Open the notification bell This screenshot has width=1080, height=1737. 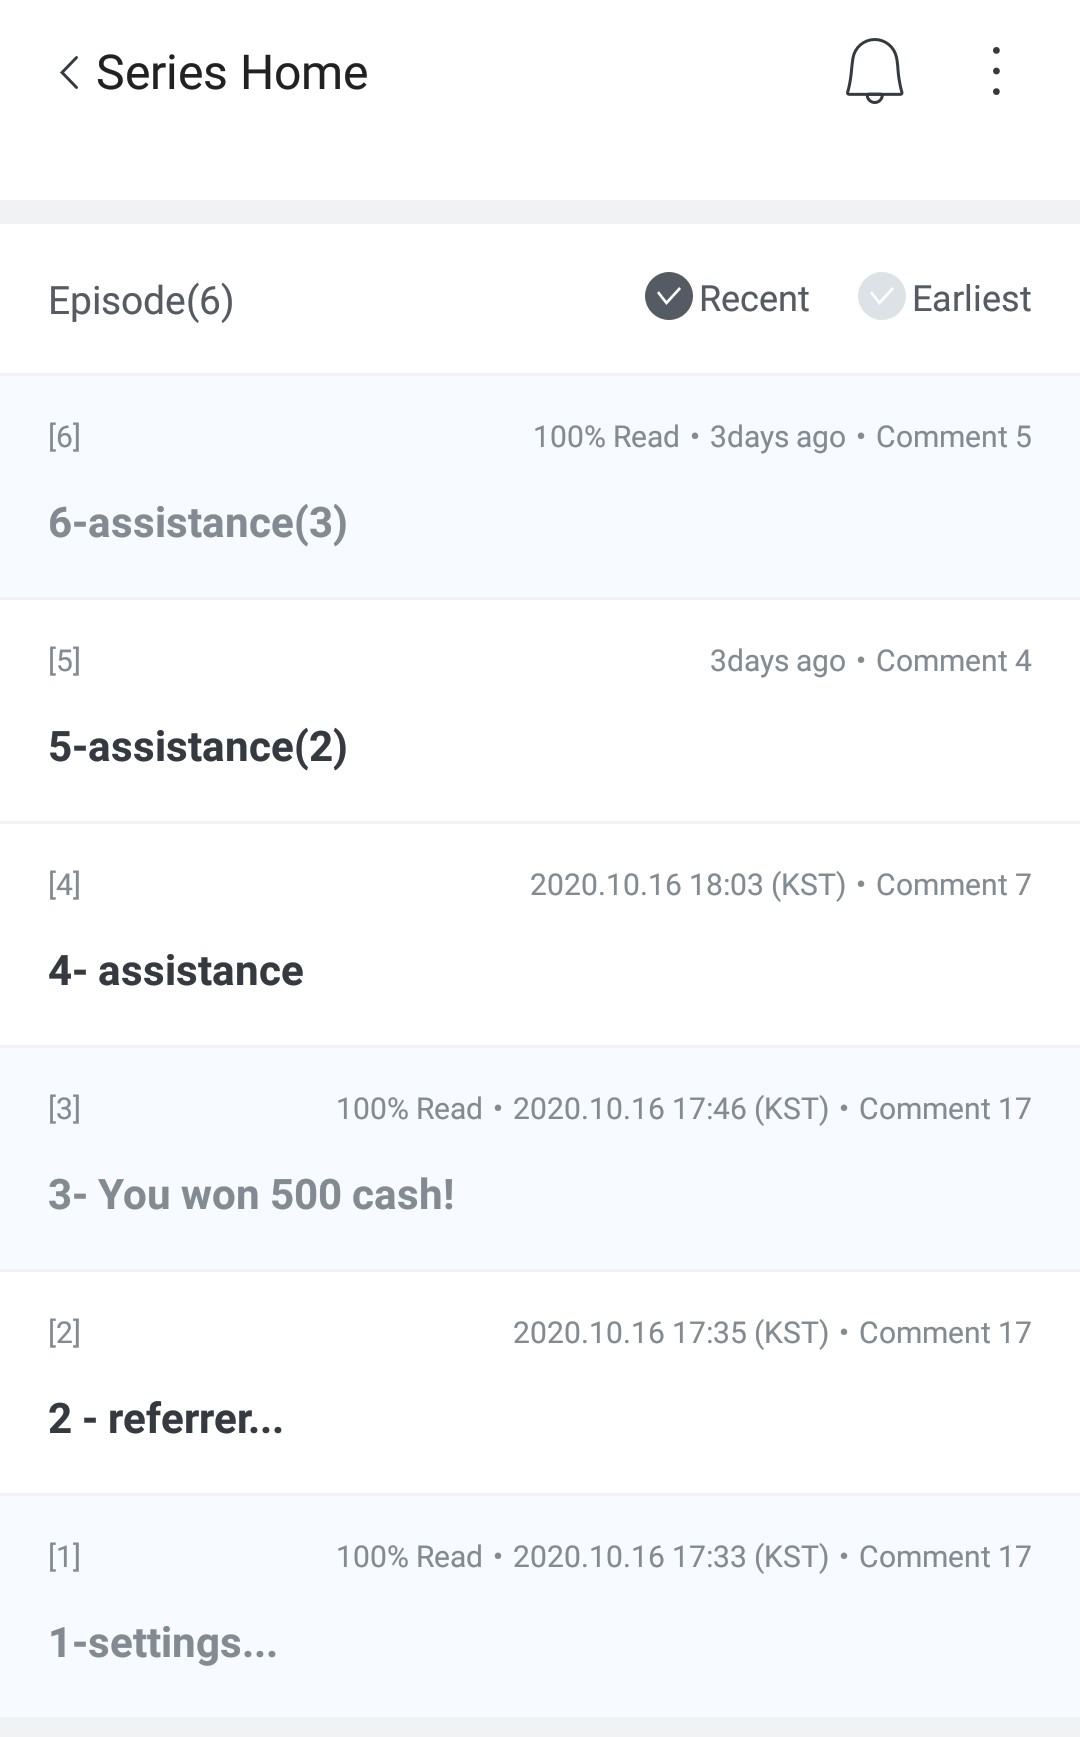[874, 71]
